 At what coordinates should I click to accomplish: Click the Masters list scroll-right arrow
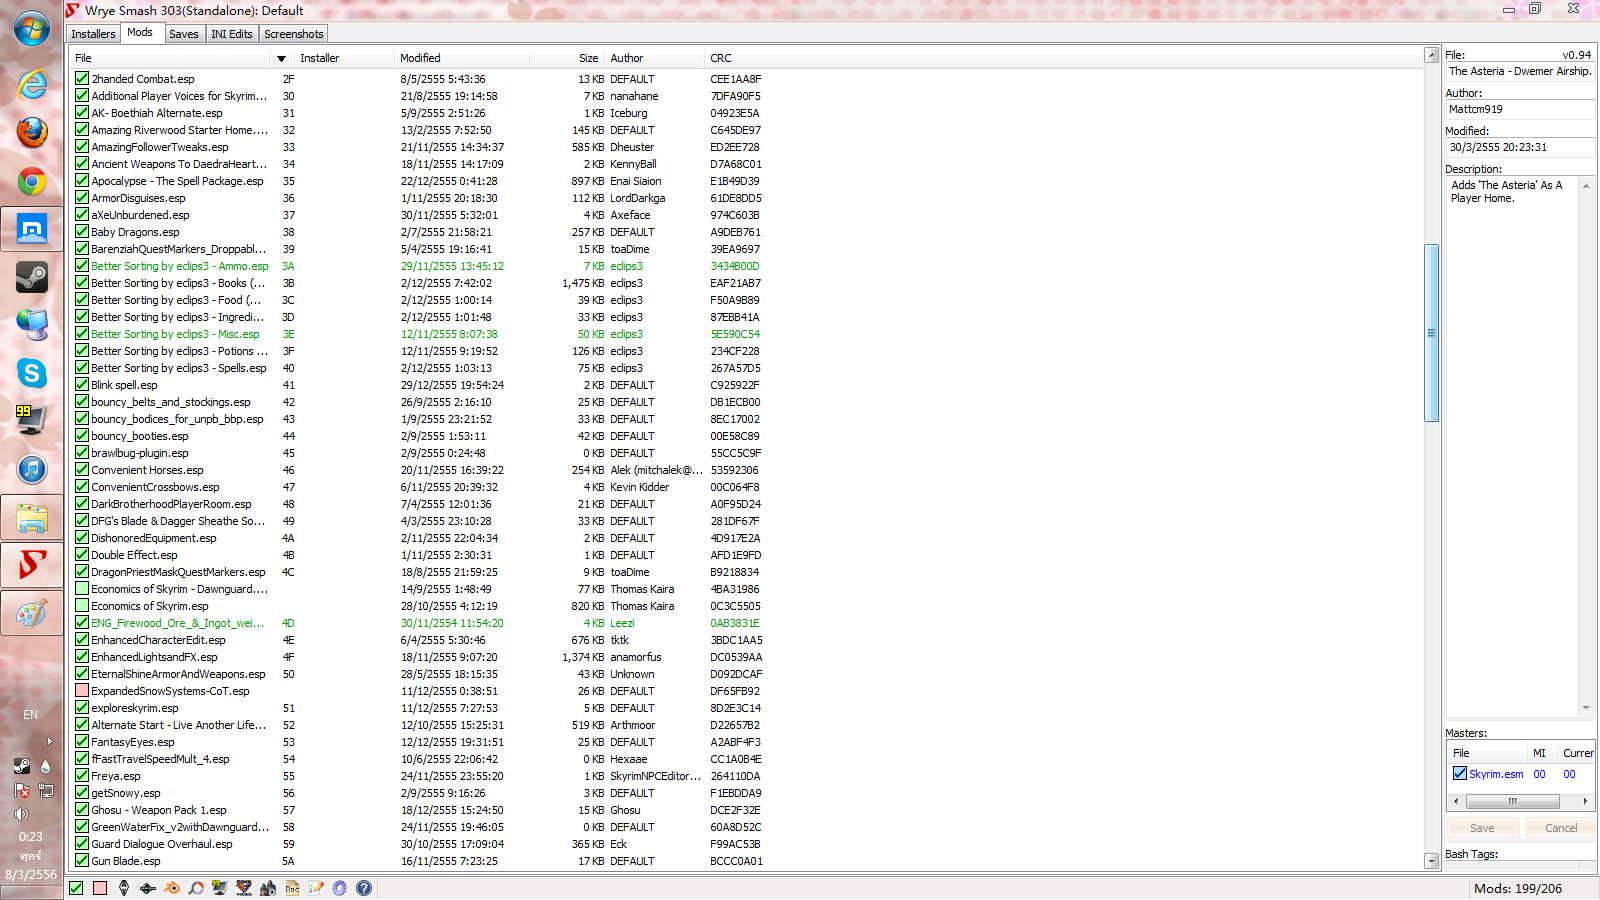tap(1586, 801)
